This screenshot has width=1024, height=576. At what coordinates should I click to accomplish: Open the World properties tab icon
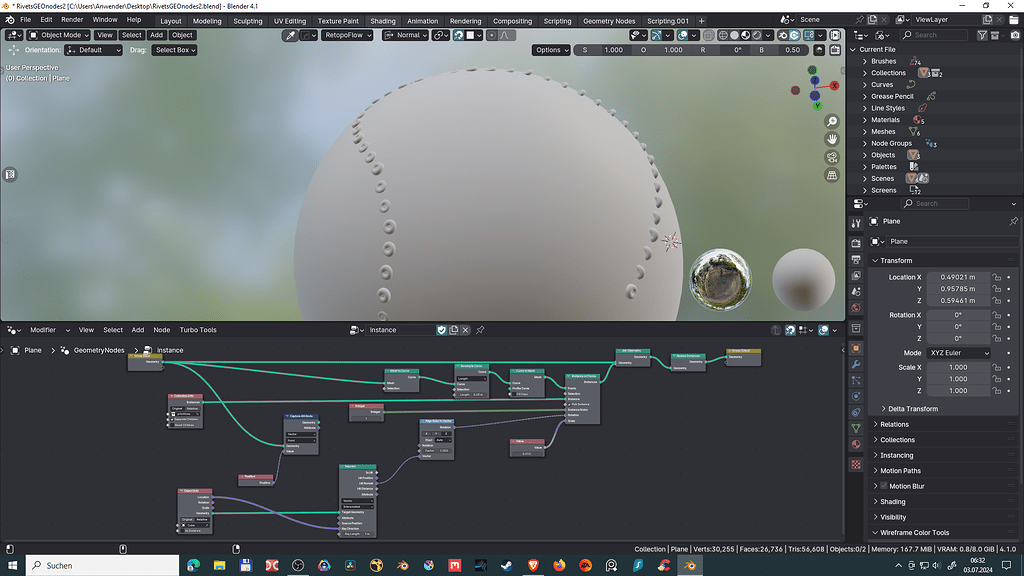856,308
